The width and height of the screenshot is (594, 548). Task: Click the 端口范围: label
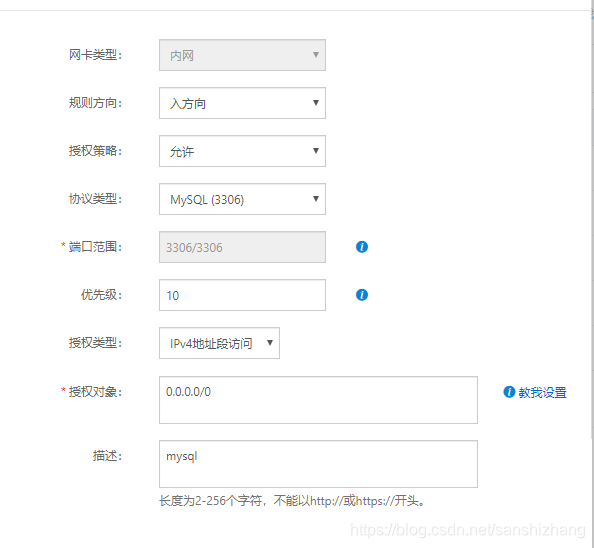click(95, 247)
